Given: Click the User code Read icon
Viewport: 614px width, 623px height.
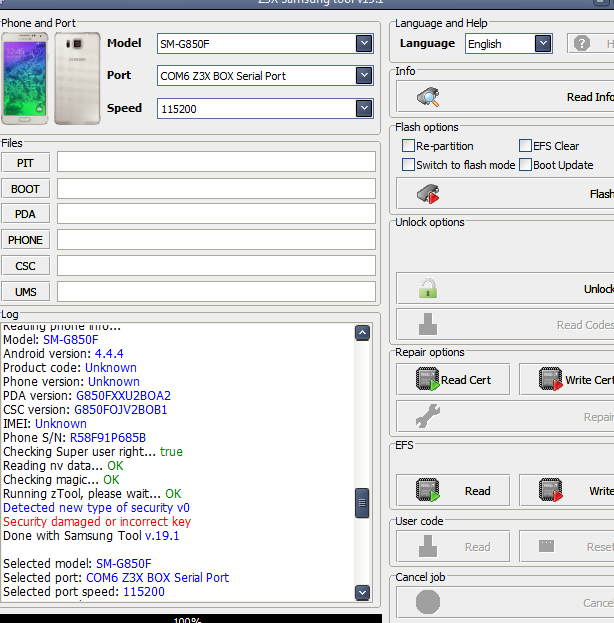Looking at the screenshot, I should (x=428, y=546).
